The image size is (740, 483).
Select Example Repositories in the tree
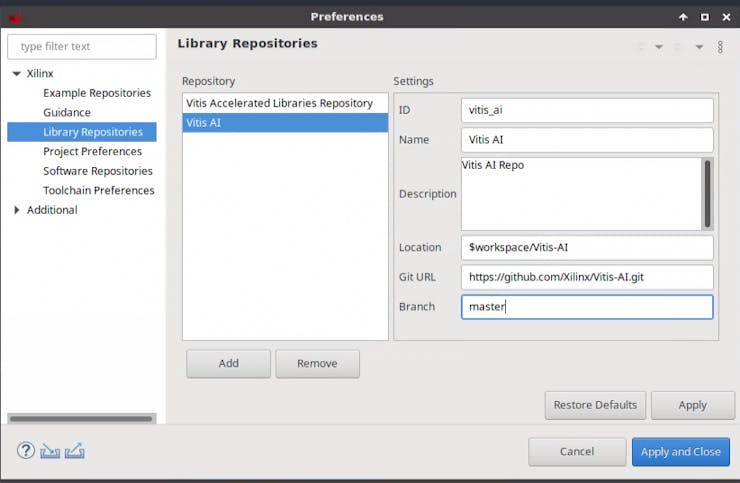[x=96, y=93]
